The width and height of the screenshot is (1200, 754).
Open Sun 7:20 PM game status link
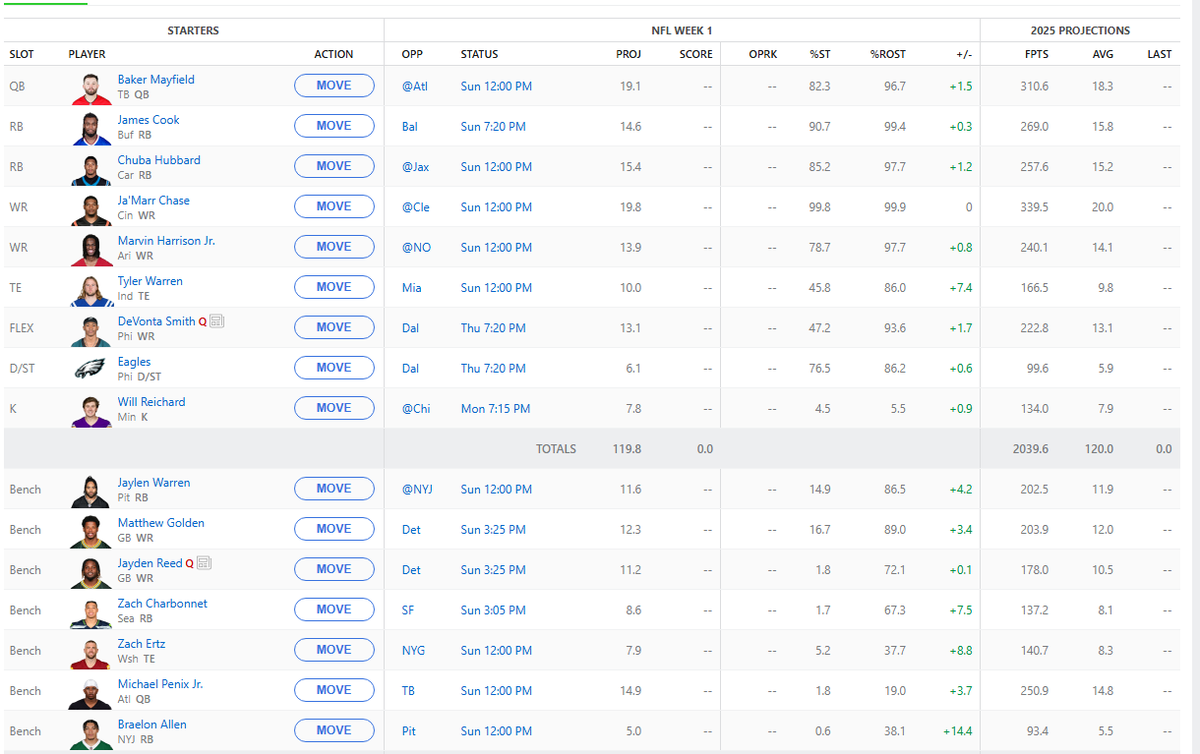coord(493,127)
